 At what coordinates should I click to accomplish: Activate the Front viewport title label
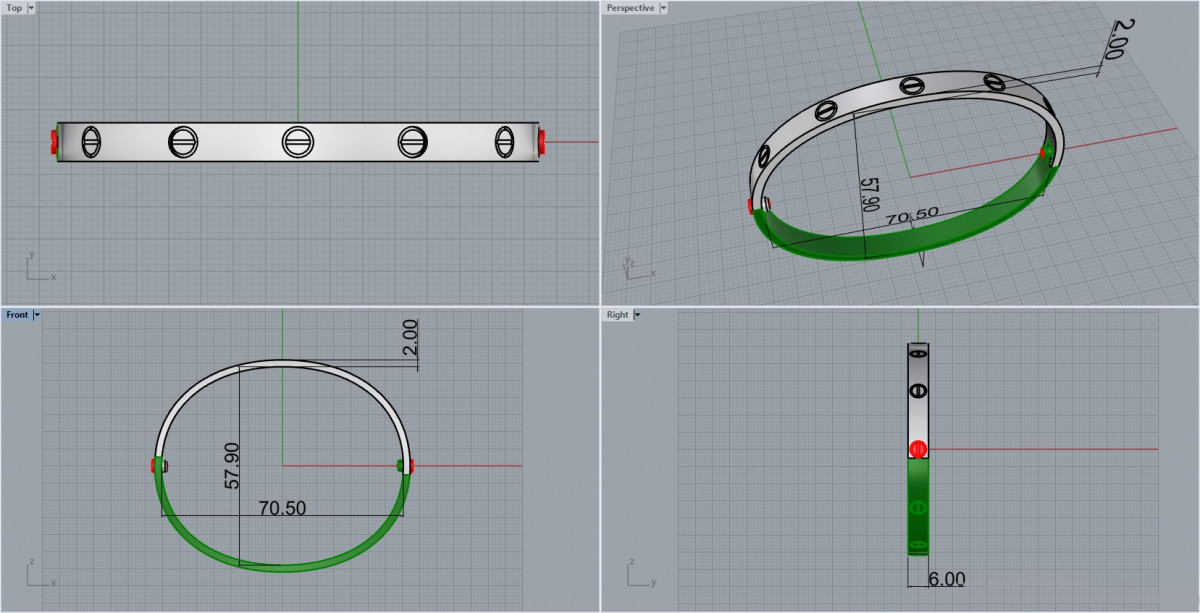click(17, 315)
